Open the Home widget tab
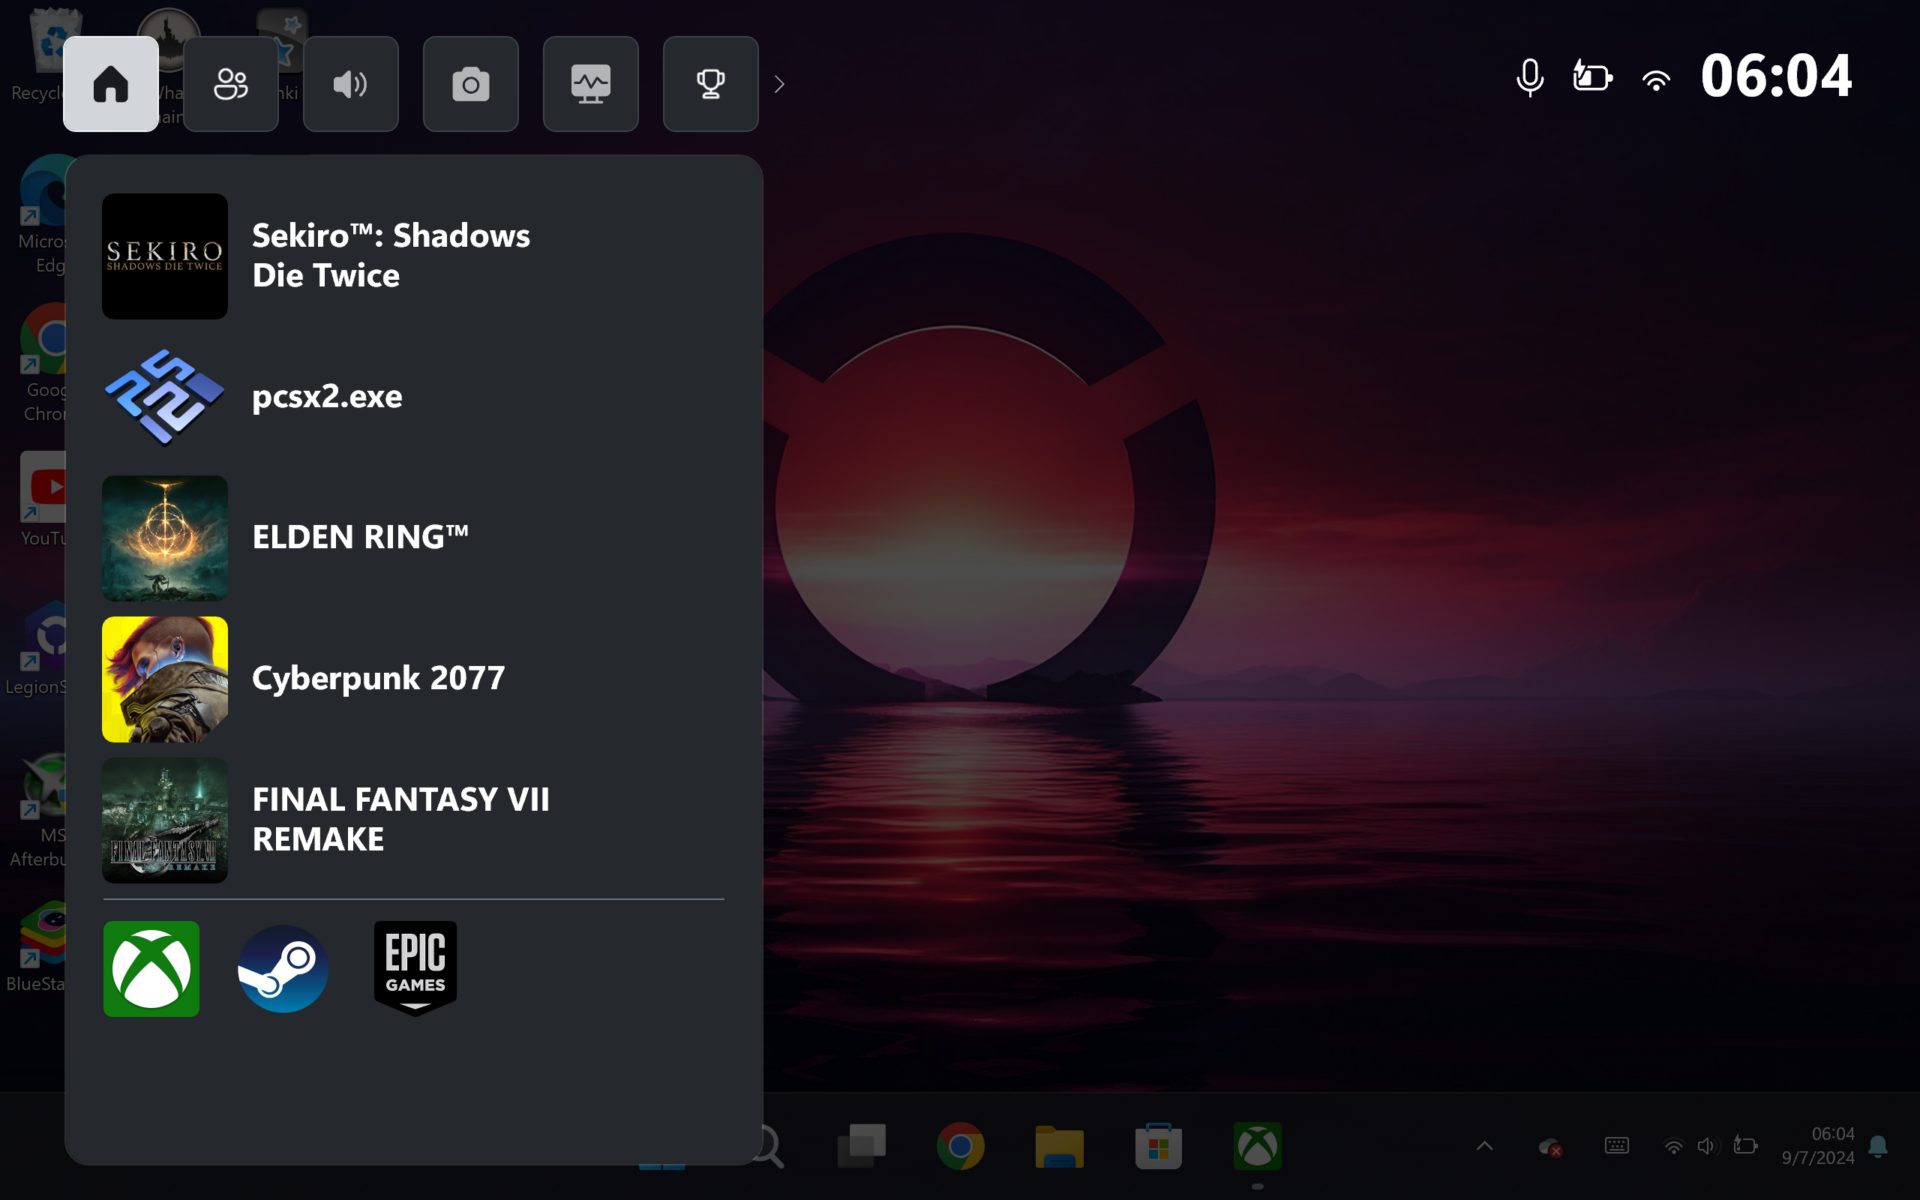The width and height of the screenshot is (1920, 1200). (x=110, y=84)
